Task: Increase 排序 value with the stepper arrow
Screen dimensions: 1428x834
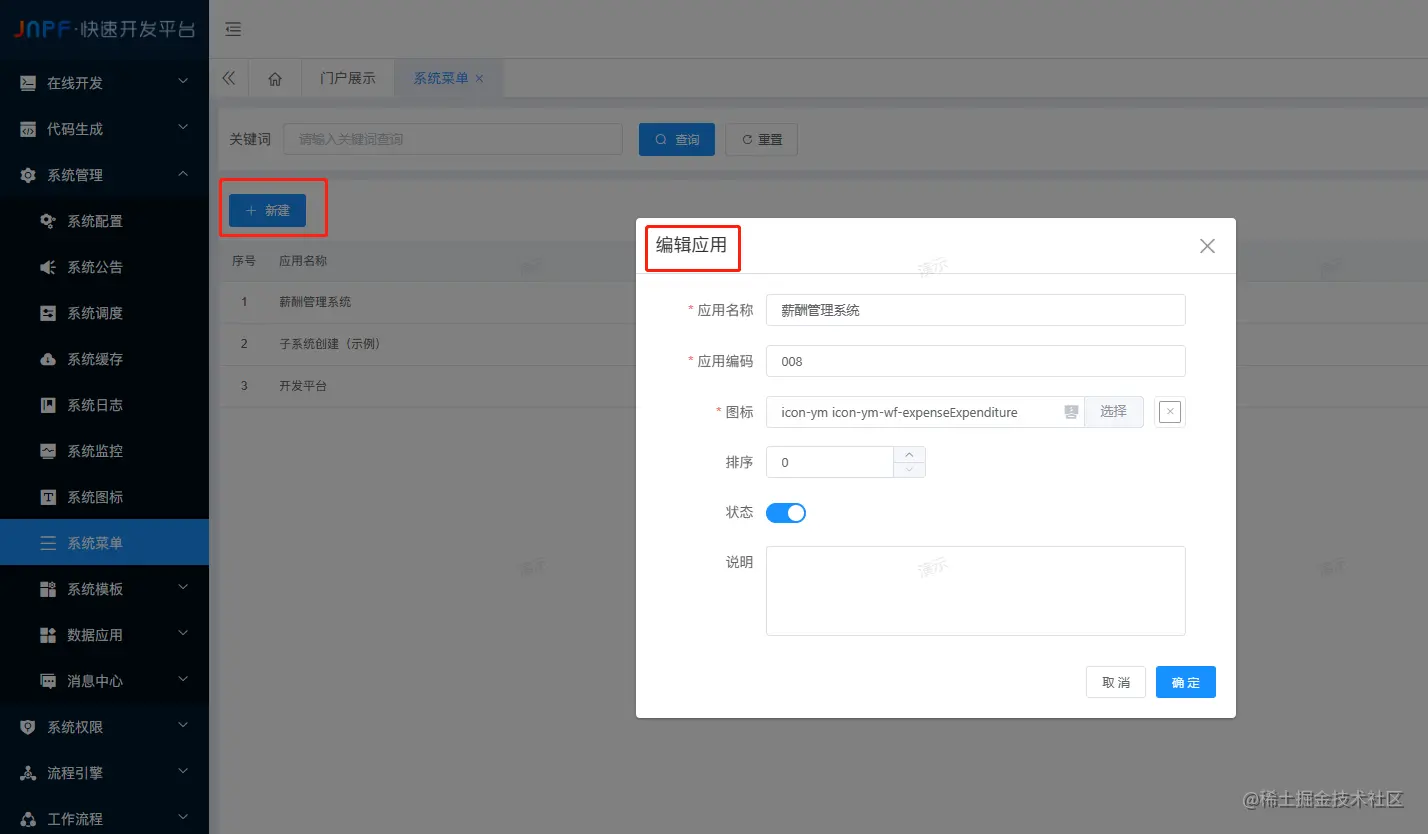Action: pyautogui.click(x=909, y=456)
